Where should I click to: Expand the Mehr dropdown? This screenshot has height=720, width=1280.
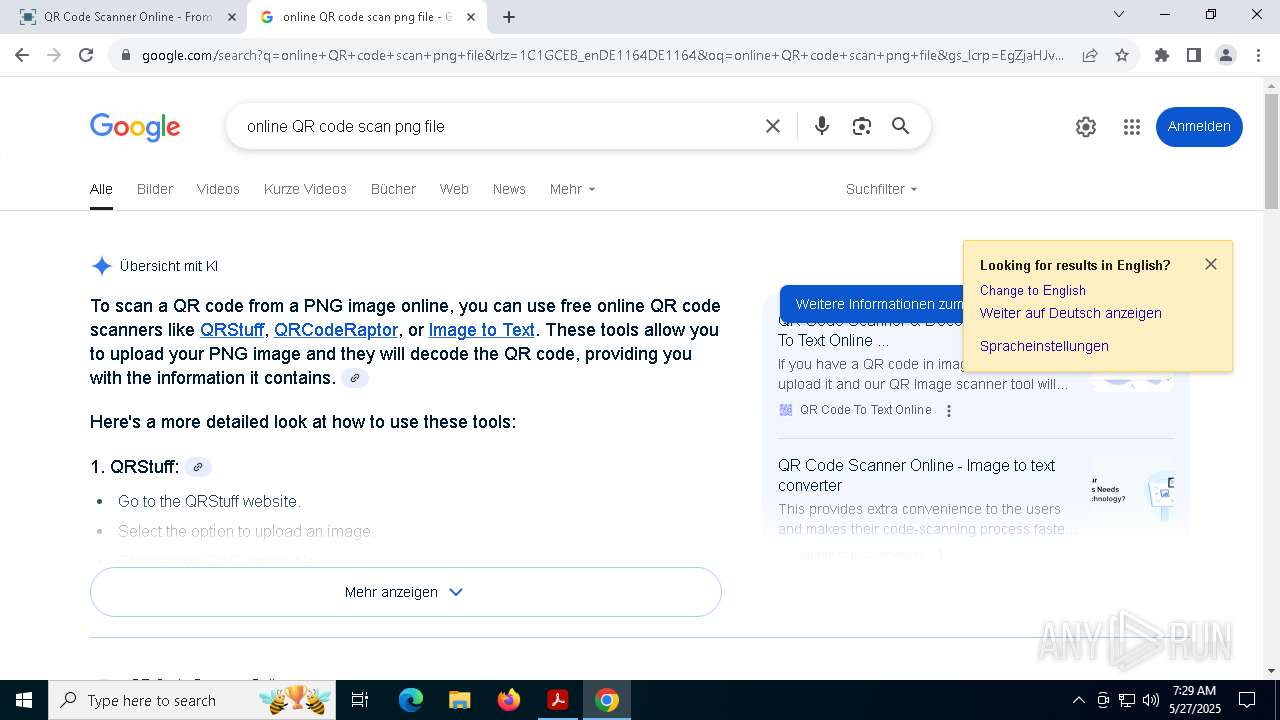572,189
